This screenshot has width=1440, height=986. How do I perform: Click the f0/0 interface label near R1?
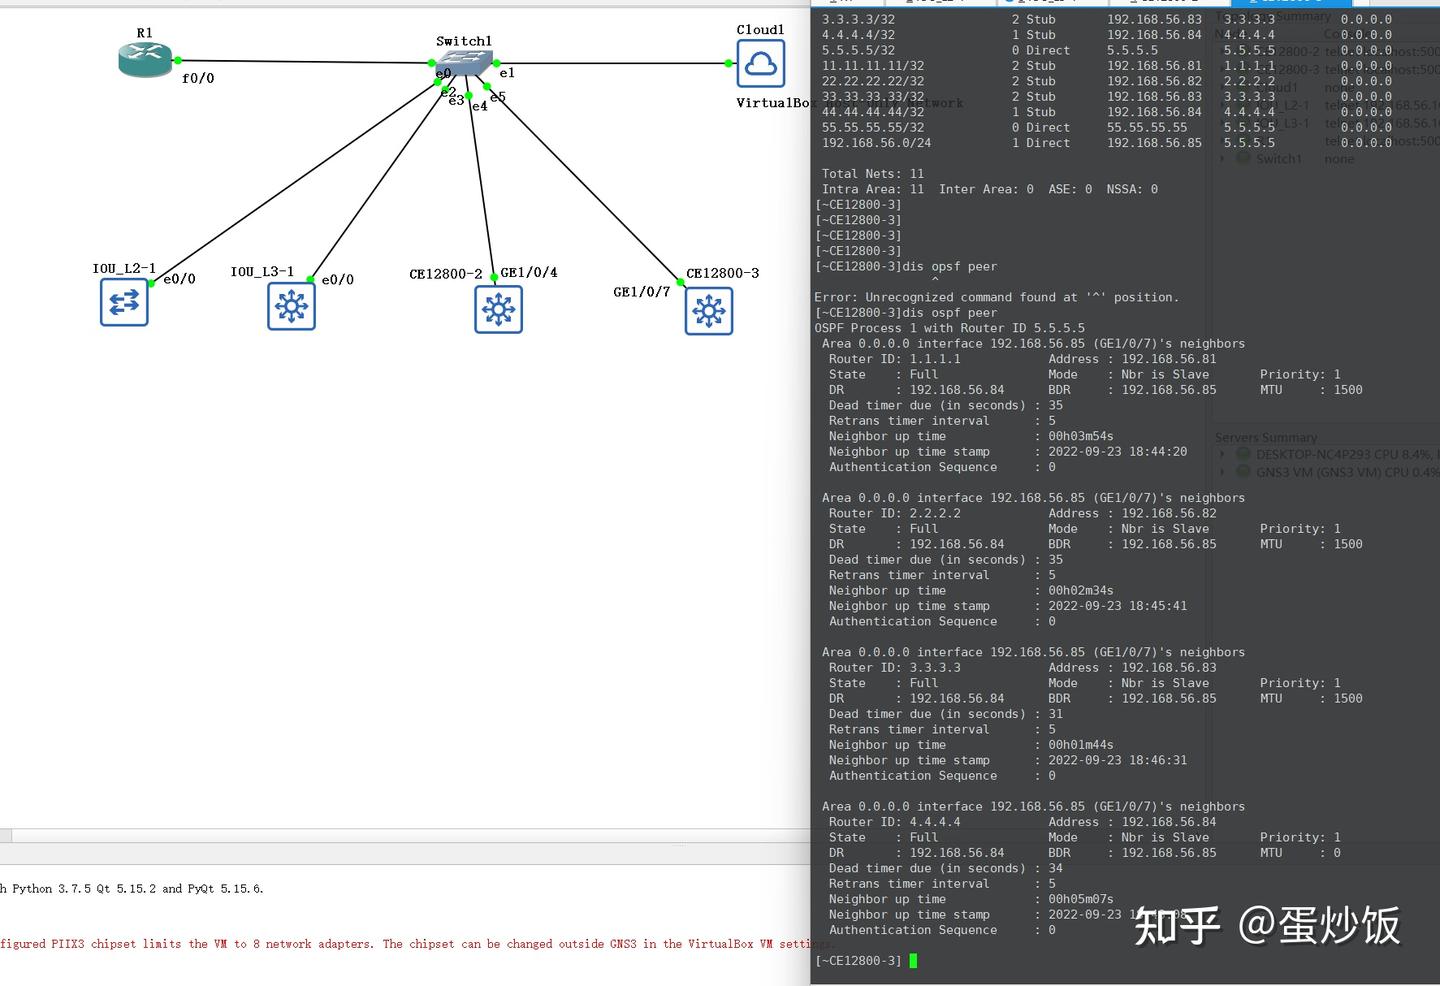click(196, 77)
